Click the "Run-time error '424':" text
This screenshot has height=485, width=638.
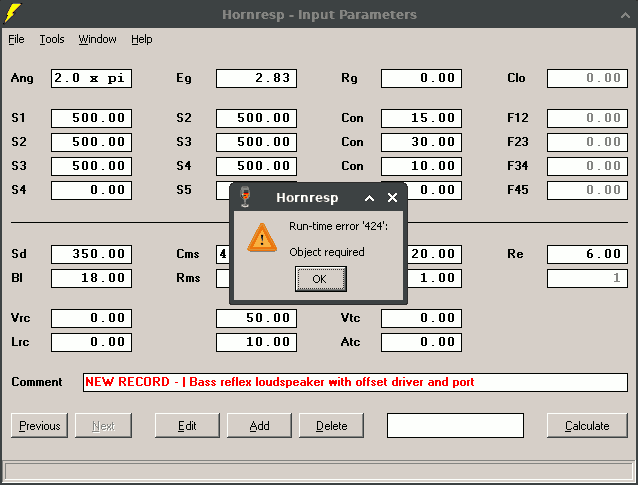click(339, 226)
